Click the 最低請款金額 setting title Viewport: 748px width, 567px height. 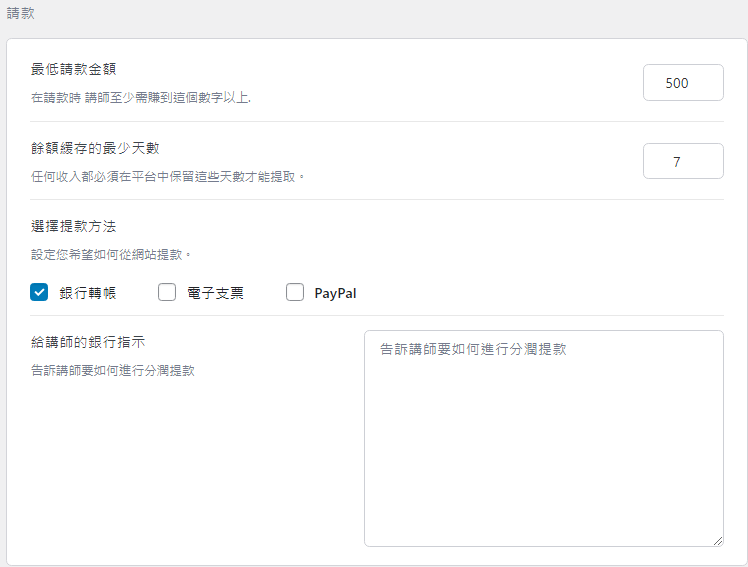[73, 69]
